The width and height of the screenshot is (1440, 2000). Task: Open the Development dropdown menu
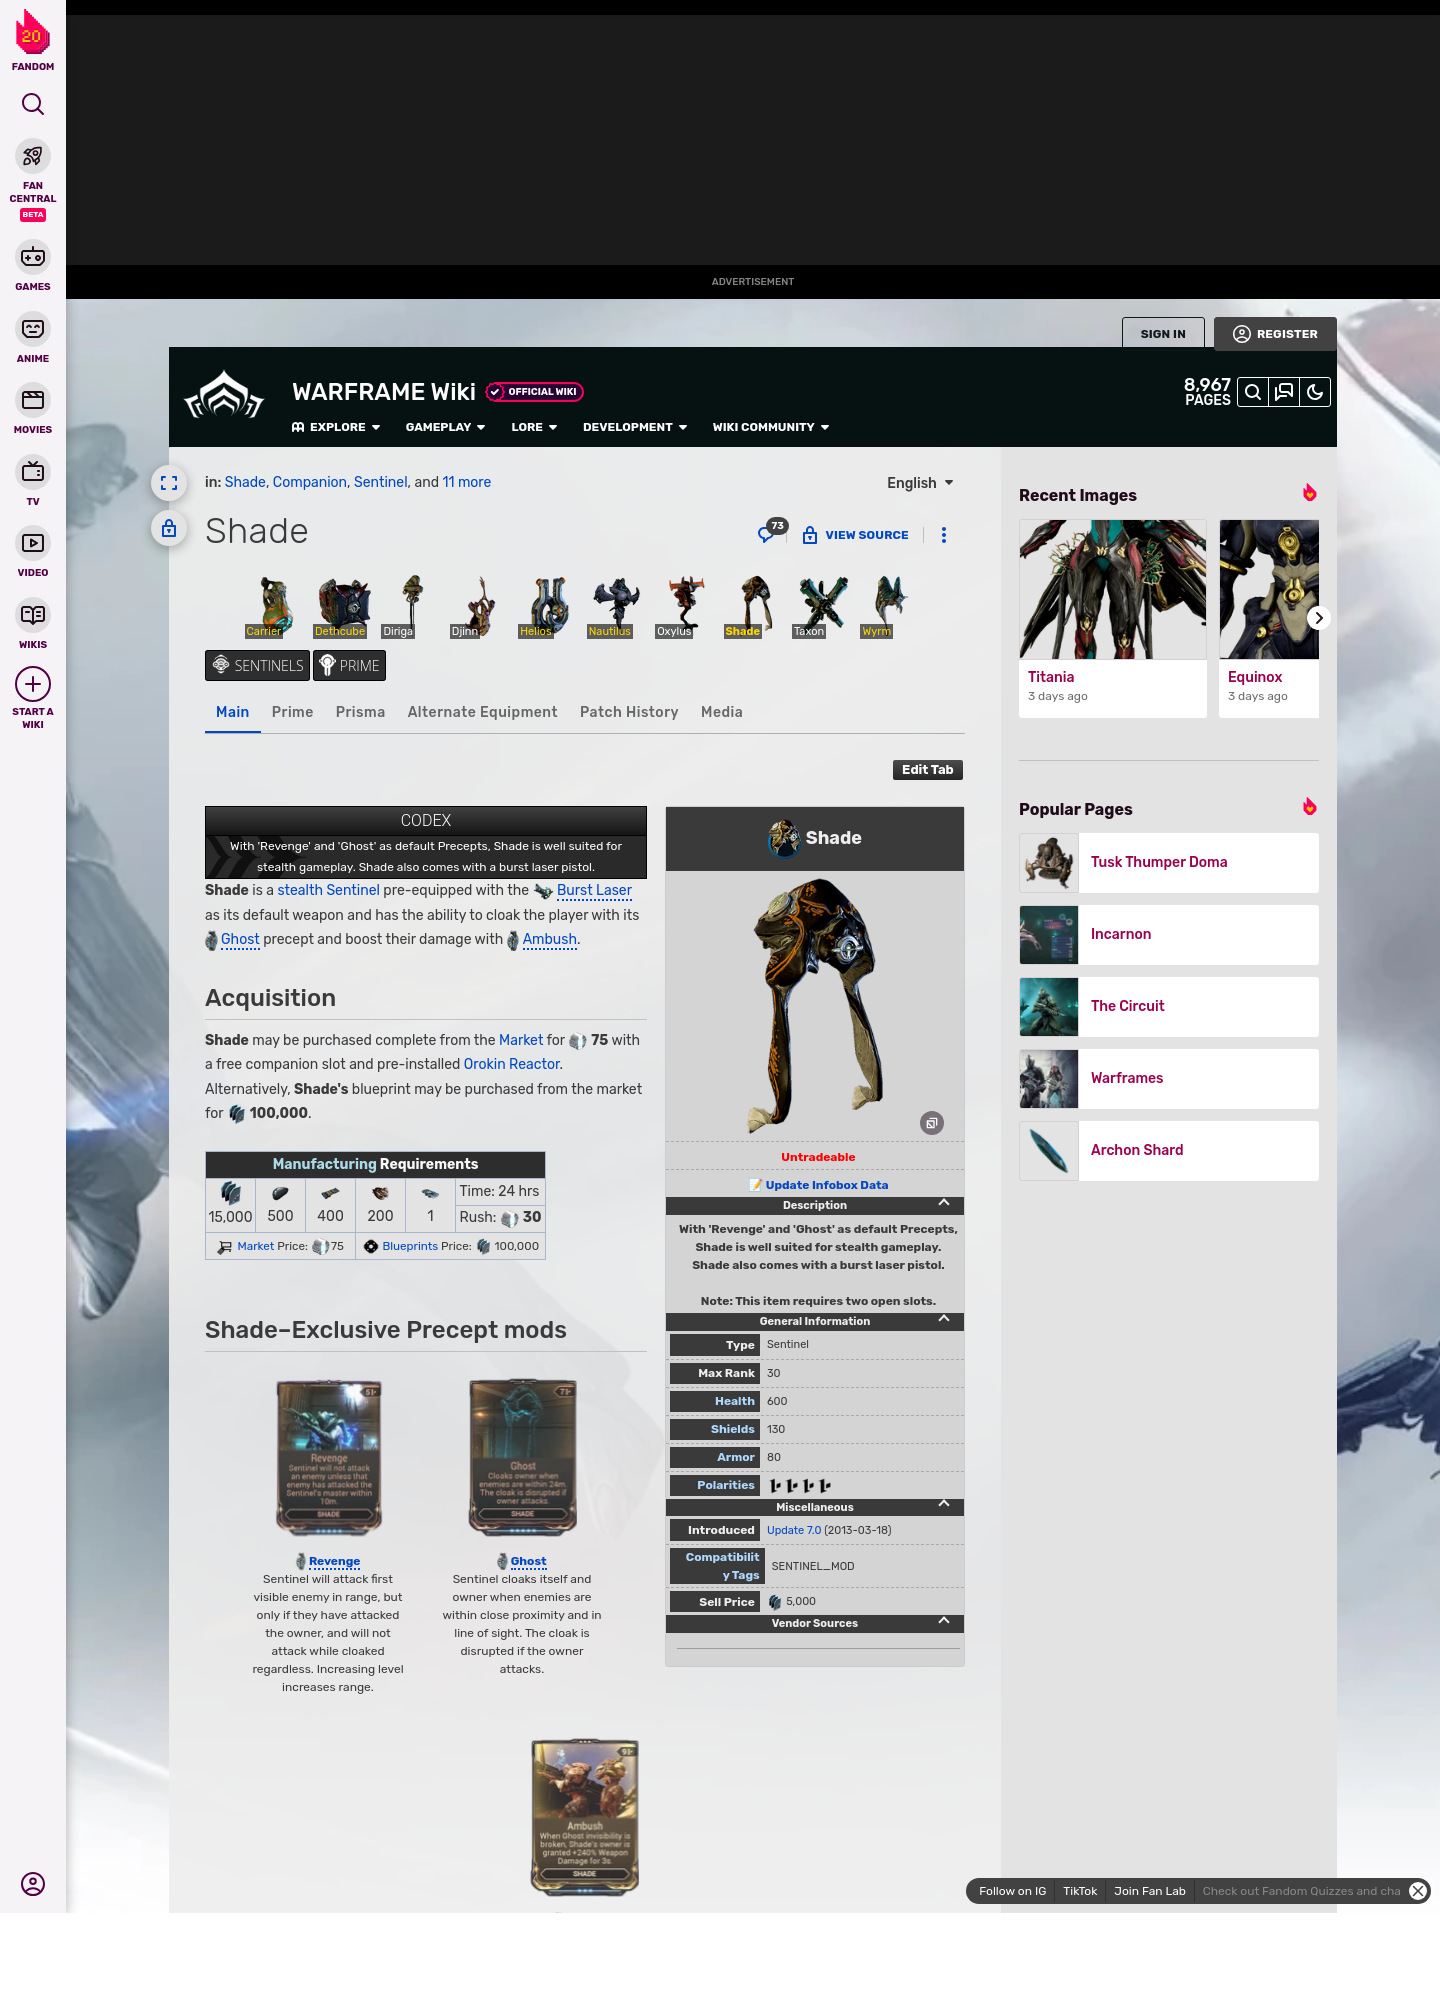click(x=635, y=427)
